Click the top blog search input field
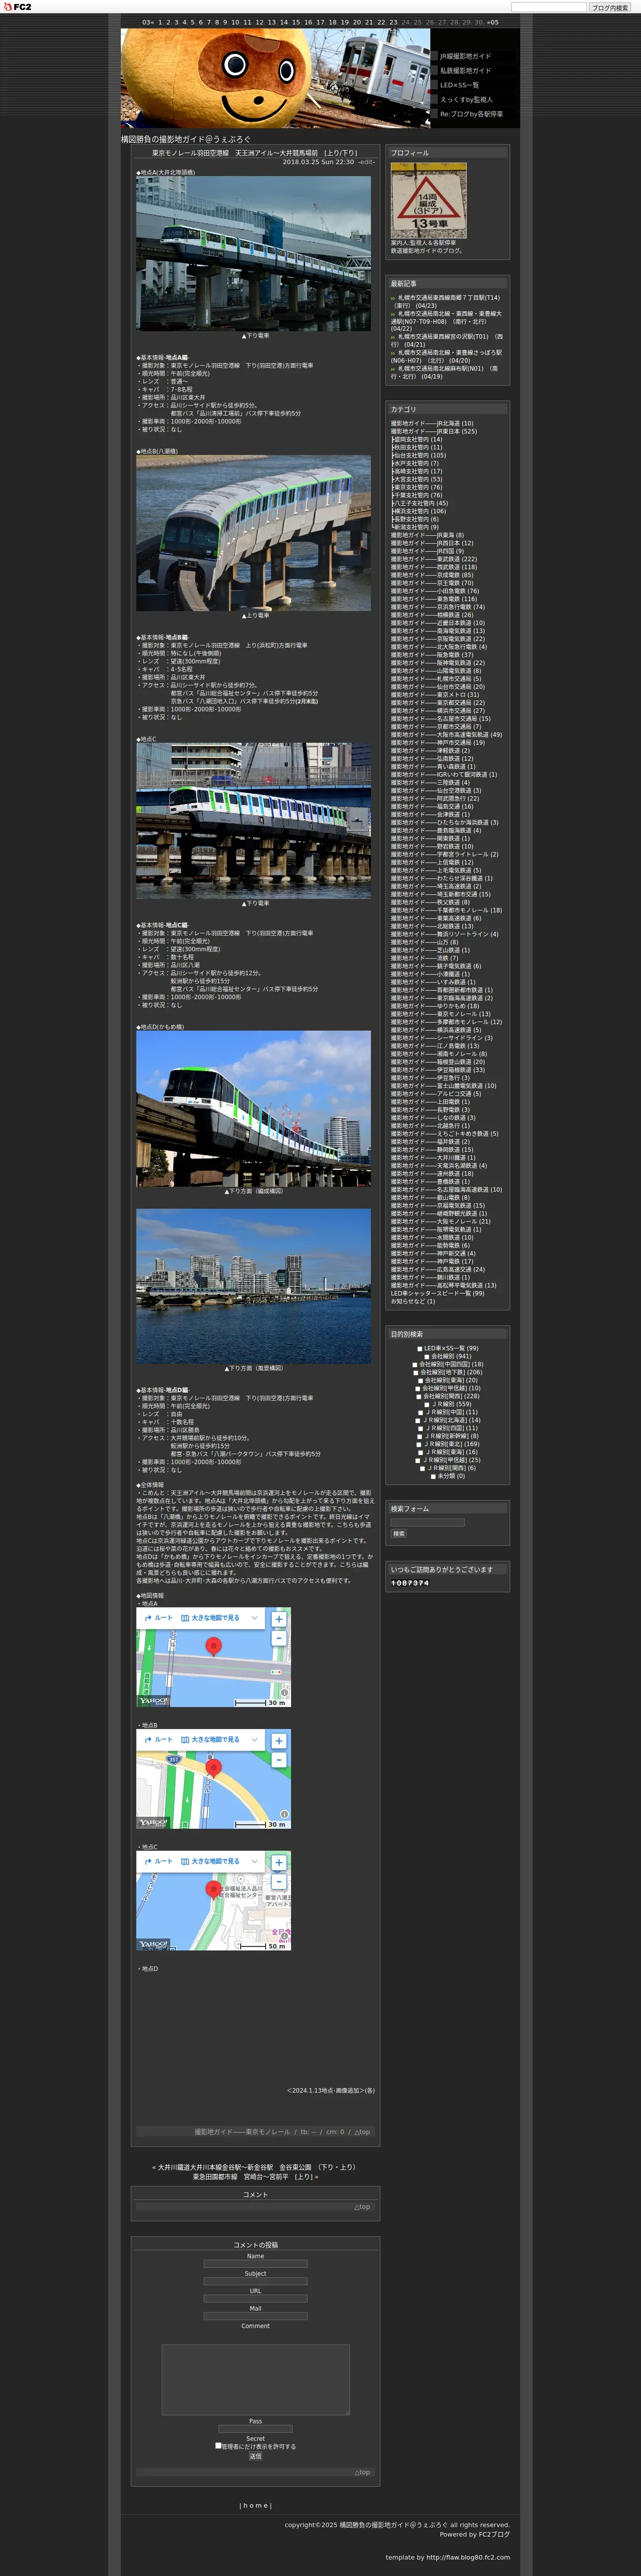 (x=548, y=7)
